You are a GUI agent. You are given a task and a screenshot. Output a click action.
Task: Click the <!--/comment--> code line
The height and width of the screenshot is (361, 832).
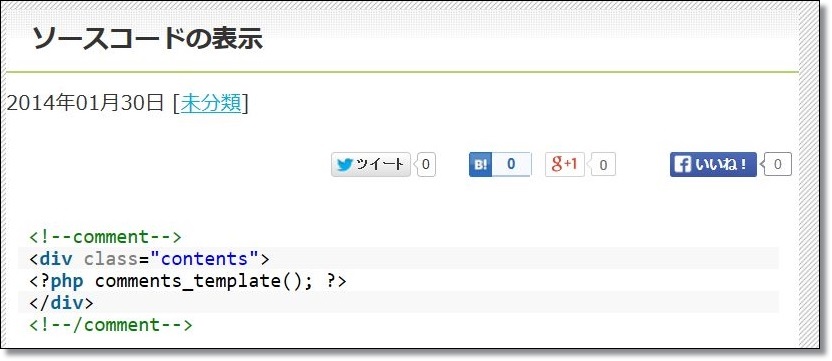(110, 324)
